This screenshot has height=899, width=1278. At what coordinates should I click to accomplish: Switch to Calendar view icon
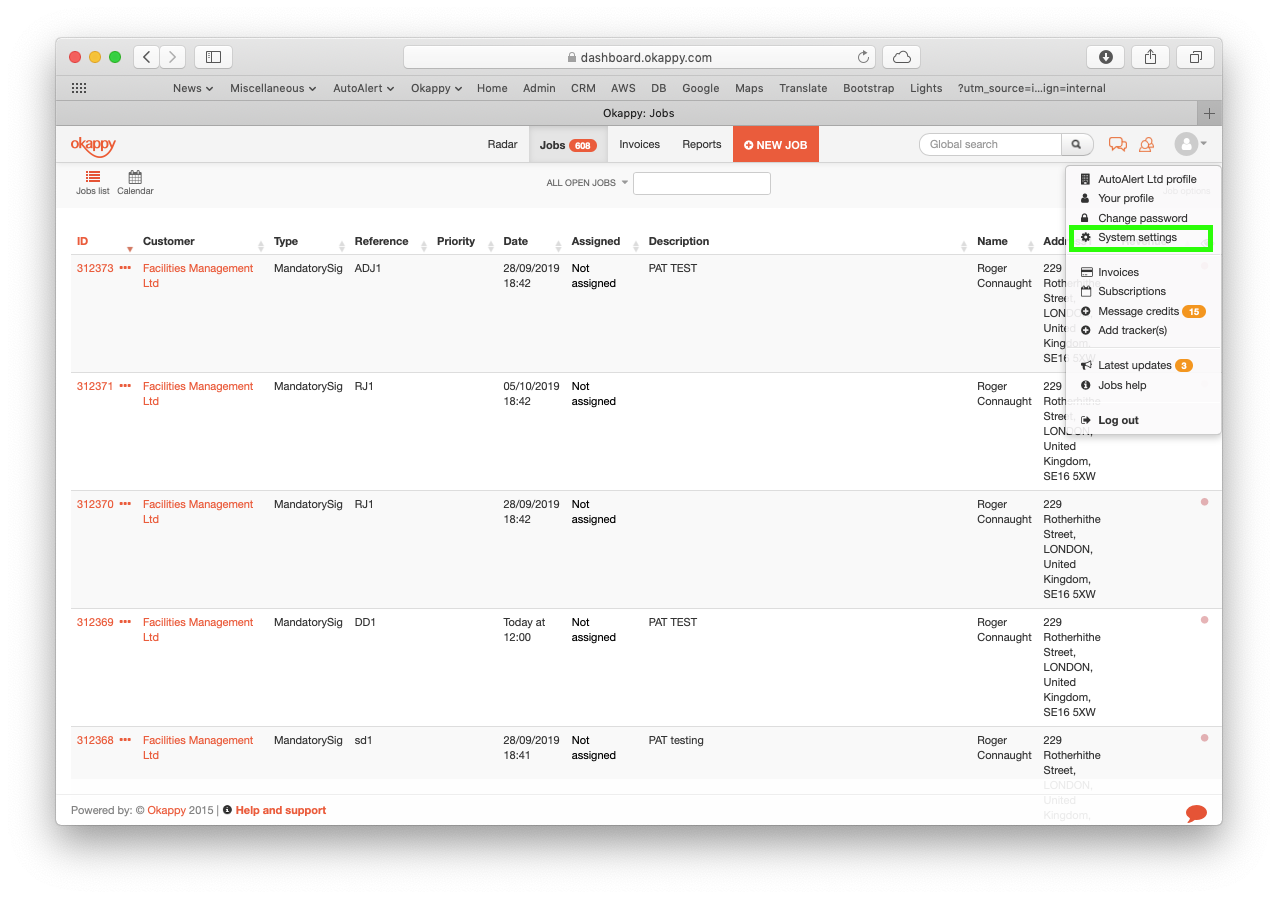click(x=135, y=182)
